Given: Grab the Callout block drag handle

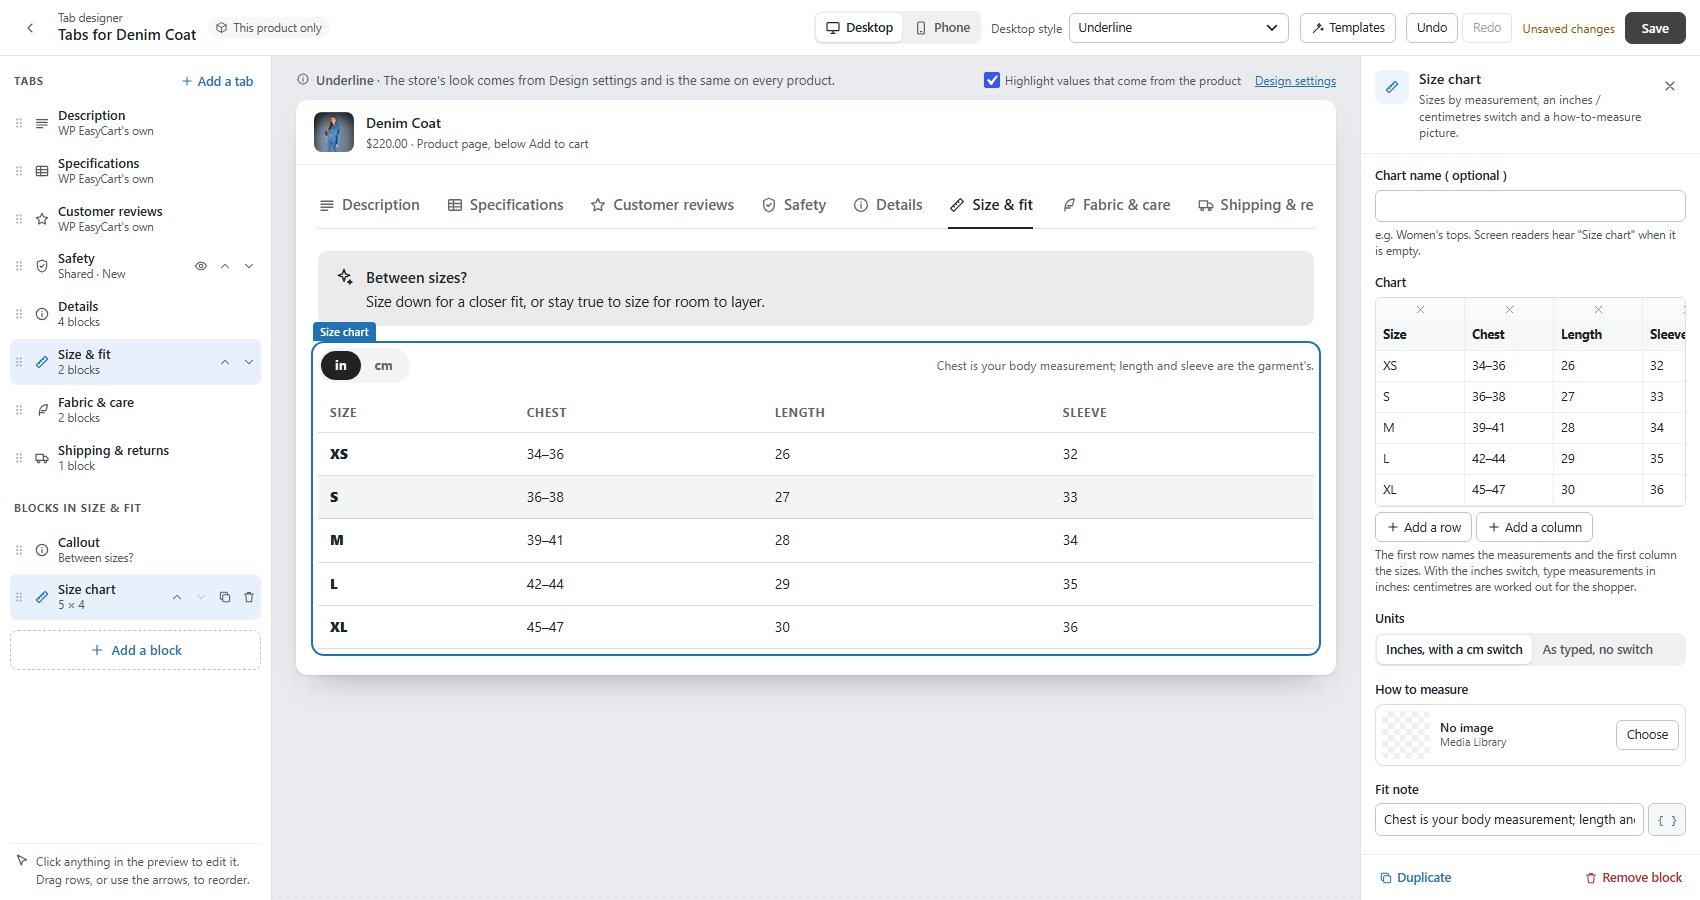Looking at the screenshot, I should tap(19, 550).
